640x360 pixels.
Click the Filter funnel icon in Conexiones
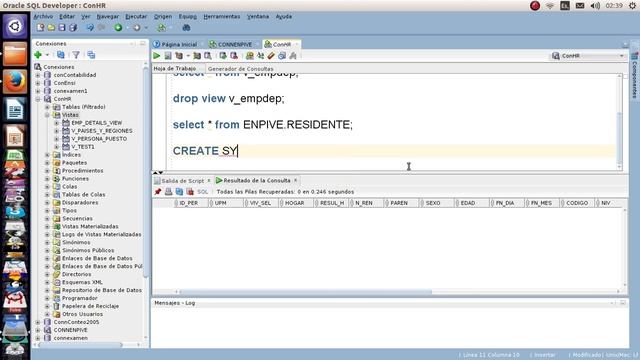pyautogui.click(x=76, y=55)
